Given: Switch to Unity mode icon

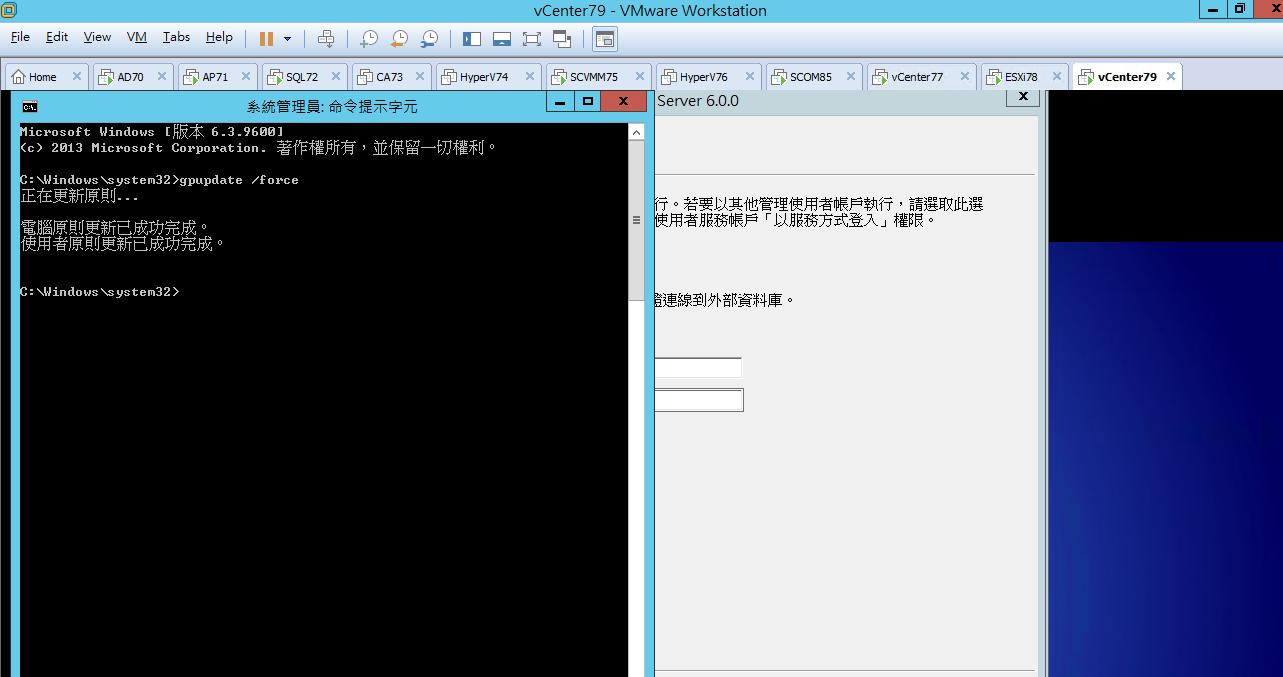Looking at the screenshot, I should 562,38.
